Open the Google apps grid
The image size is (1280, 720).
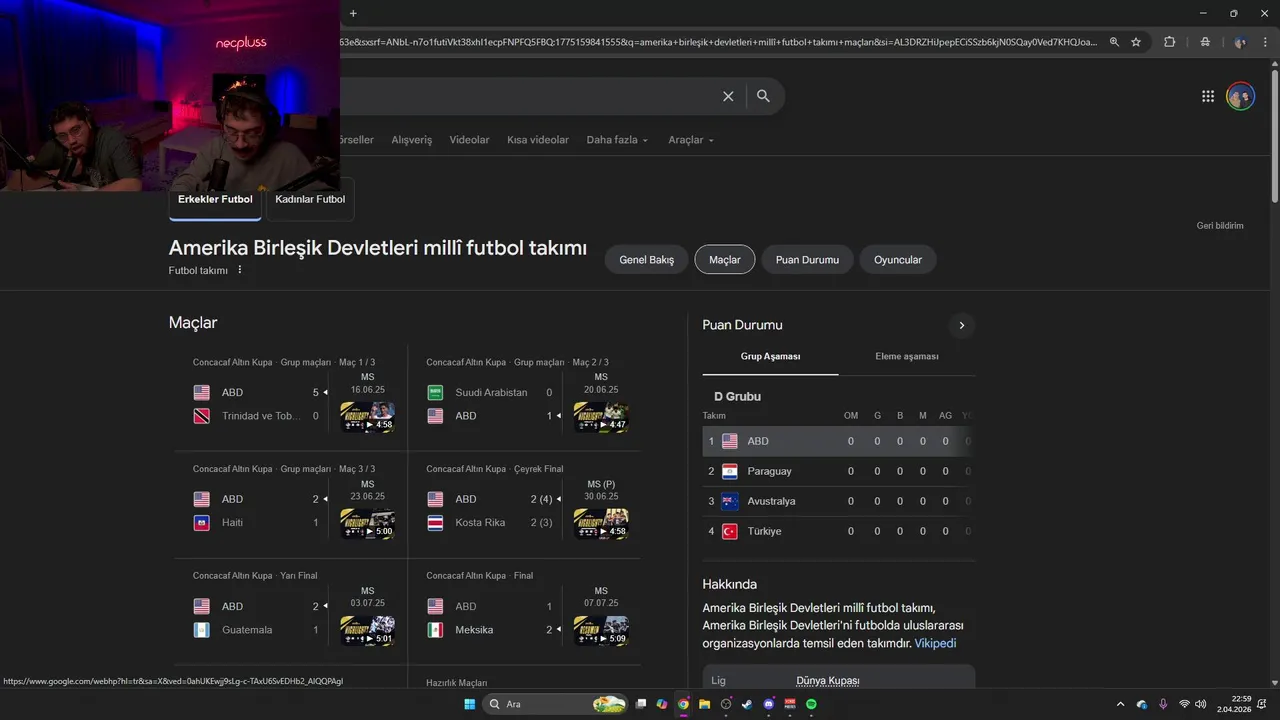1208,96
